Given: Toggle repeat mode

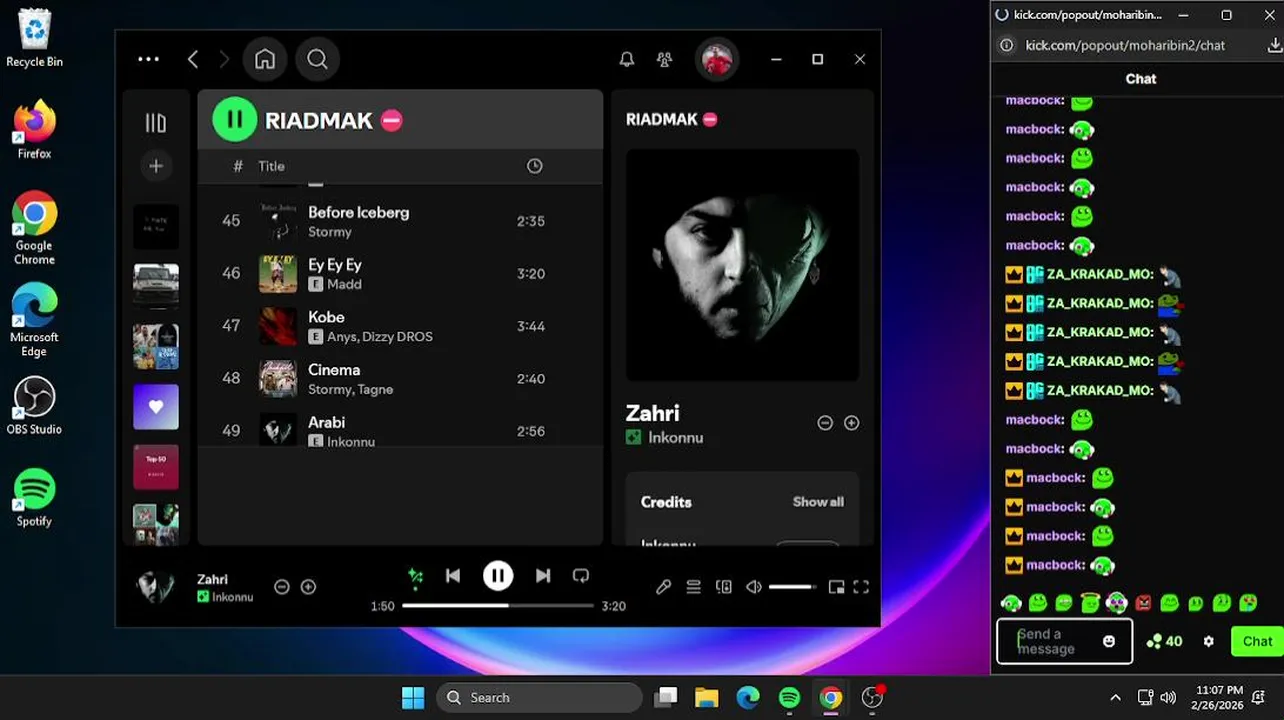Looking at the screenshot, I should [581, 576].
